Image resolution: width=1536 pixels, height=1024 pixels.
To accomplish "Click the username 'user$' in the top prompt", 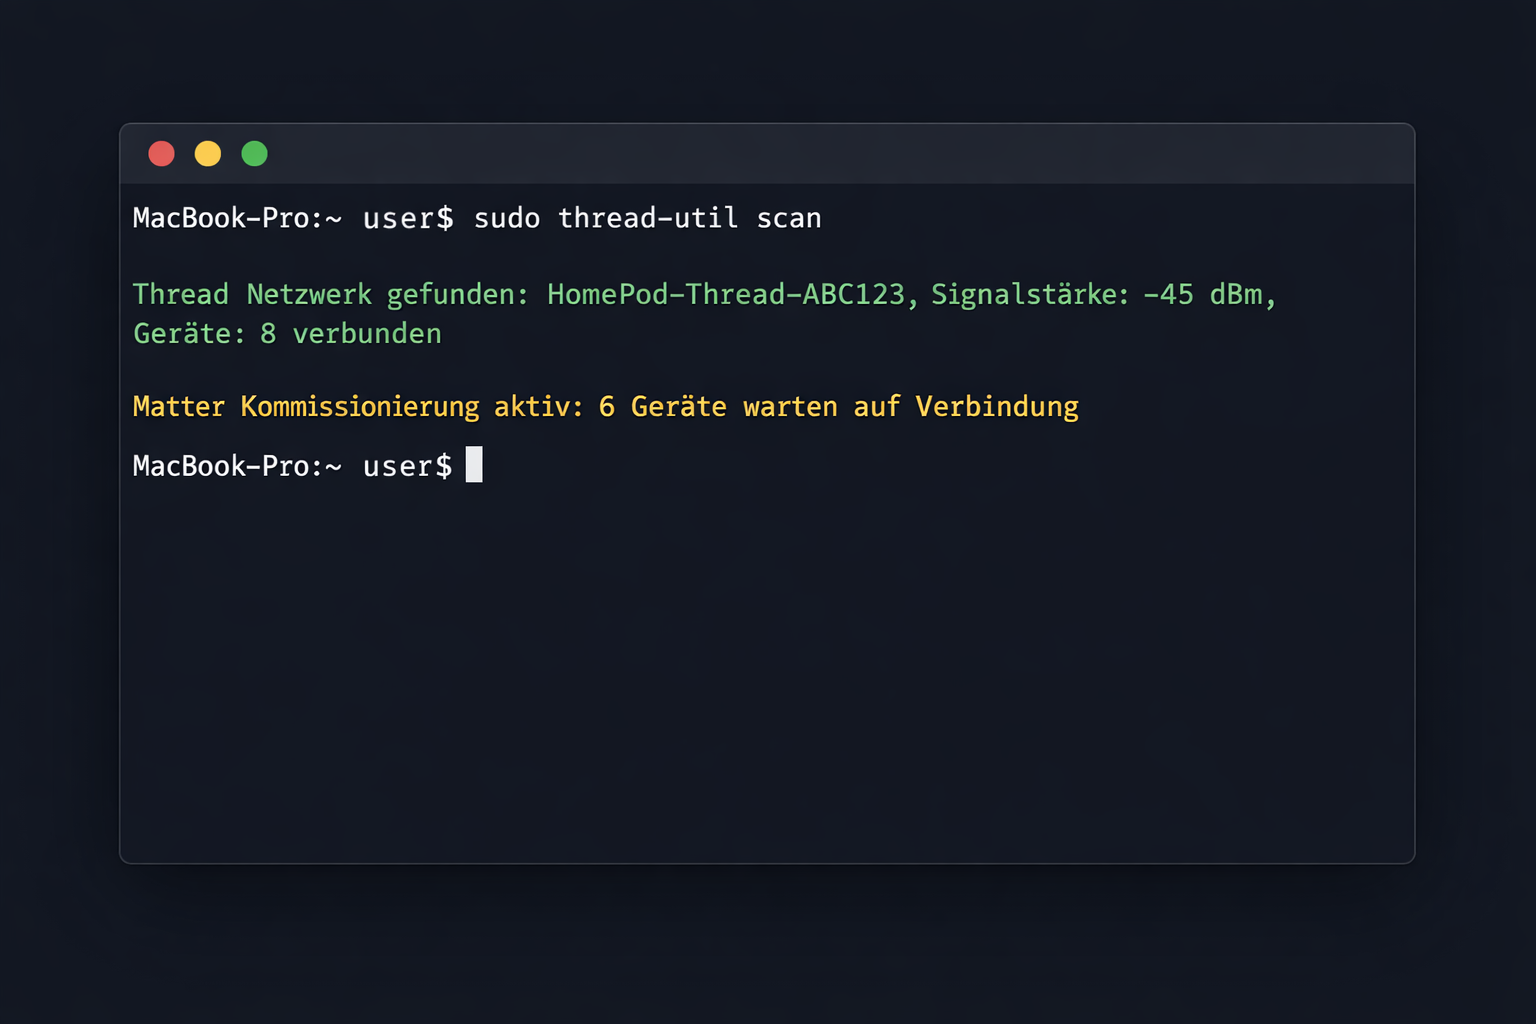I will tap(408, 218).
